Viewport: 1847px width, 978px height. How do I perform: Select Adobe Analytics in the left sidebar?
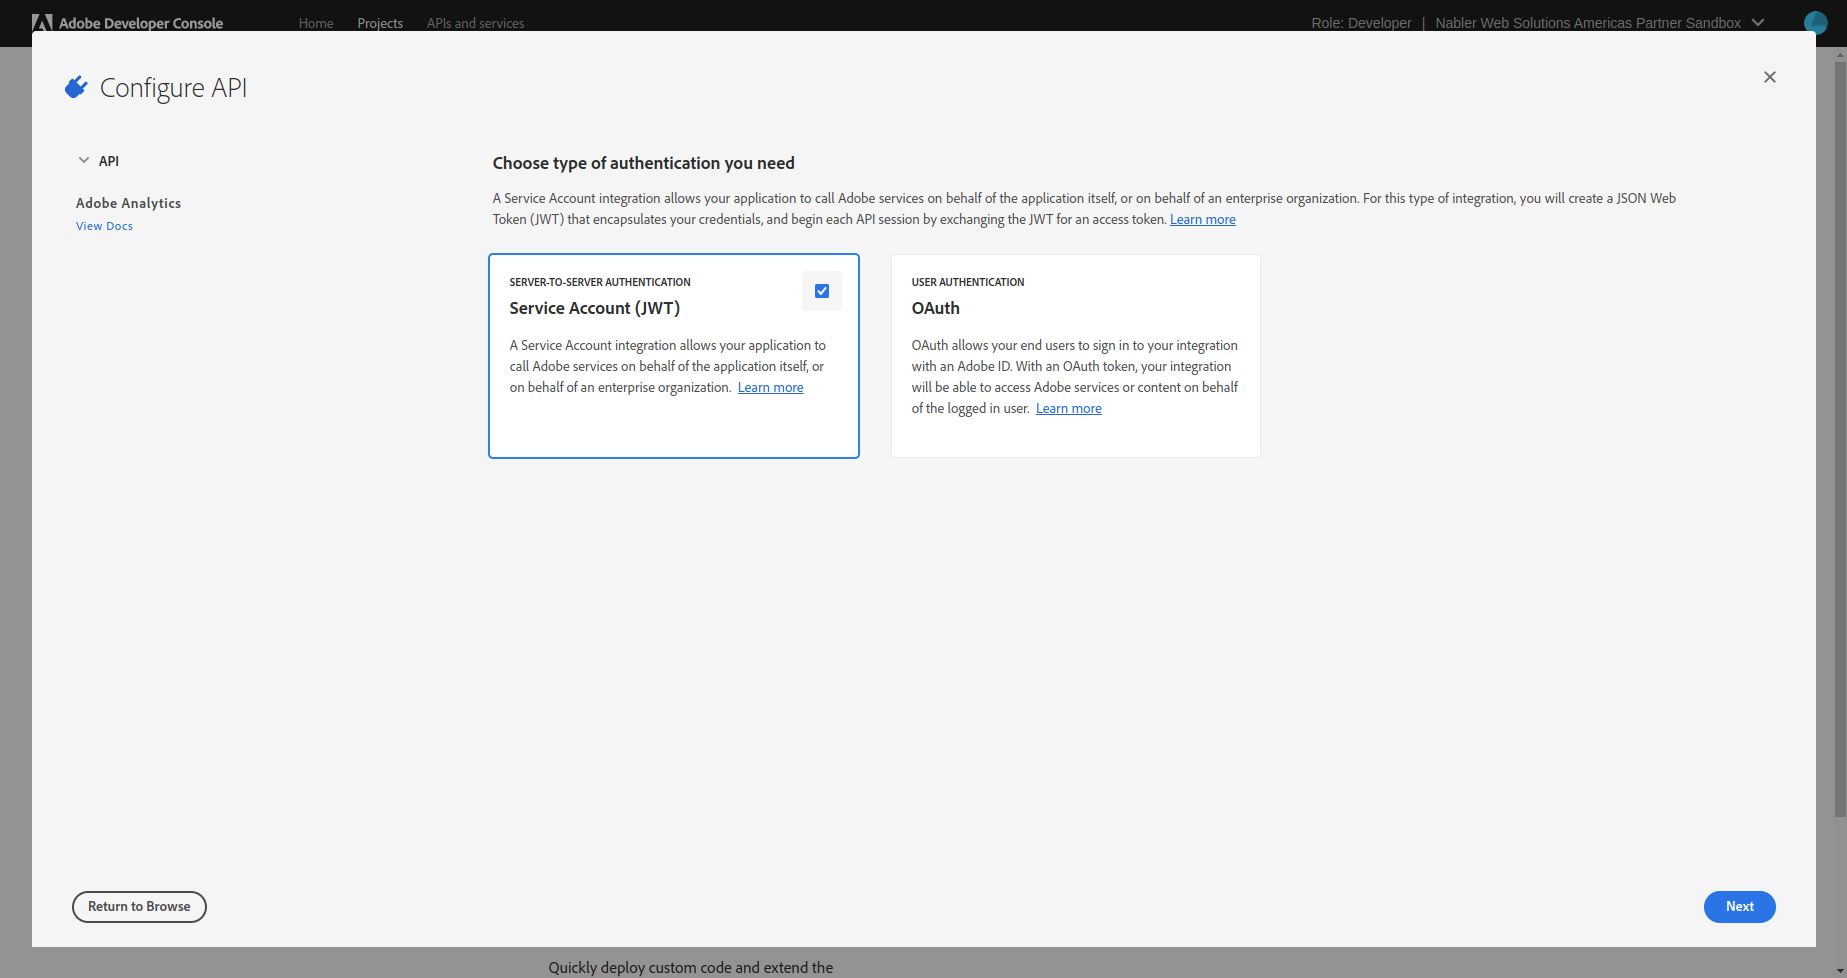tap(128, 203)
